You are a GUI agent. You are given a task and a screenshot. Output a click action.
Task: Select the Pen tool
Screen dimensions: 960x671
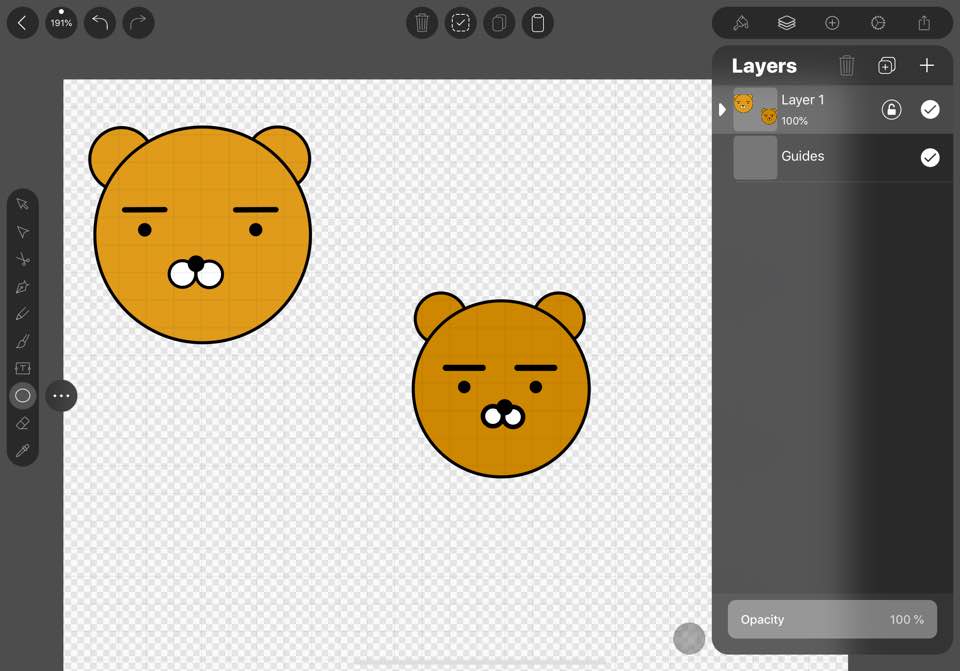[23, 287]
